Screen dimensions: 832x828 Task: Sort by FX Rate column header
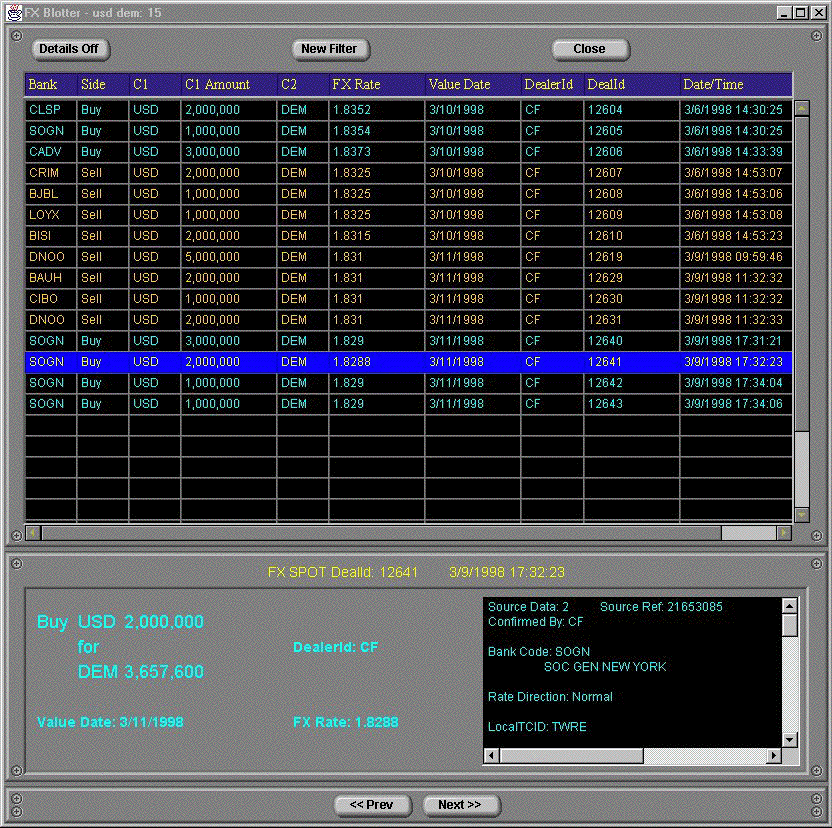[376, 85]
